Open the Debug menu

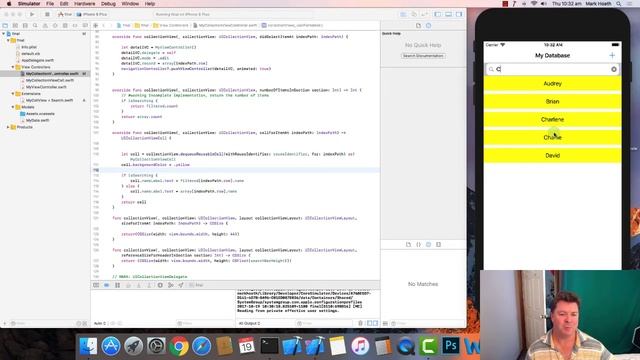point(108,4)
